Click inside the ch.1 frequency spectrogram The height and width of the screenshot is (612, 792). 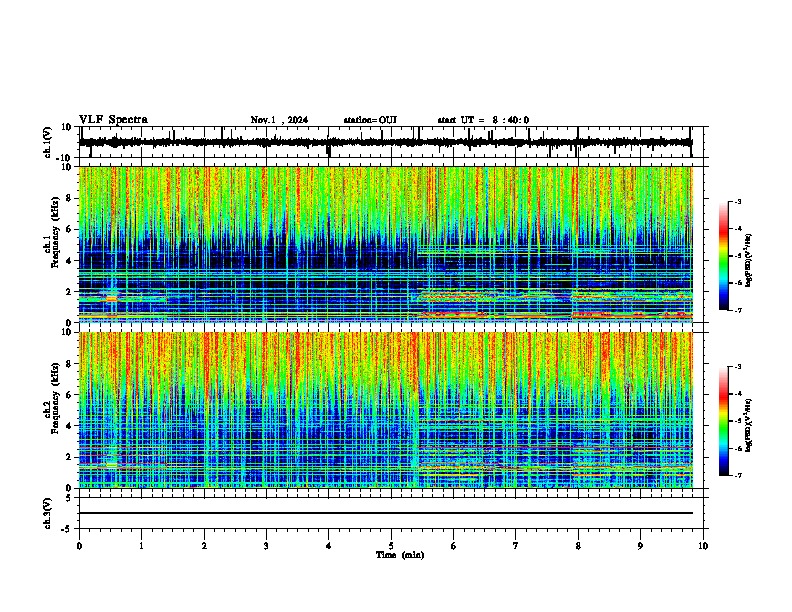pos(385,244)
